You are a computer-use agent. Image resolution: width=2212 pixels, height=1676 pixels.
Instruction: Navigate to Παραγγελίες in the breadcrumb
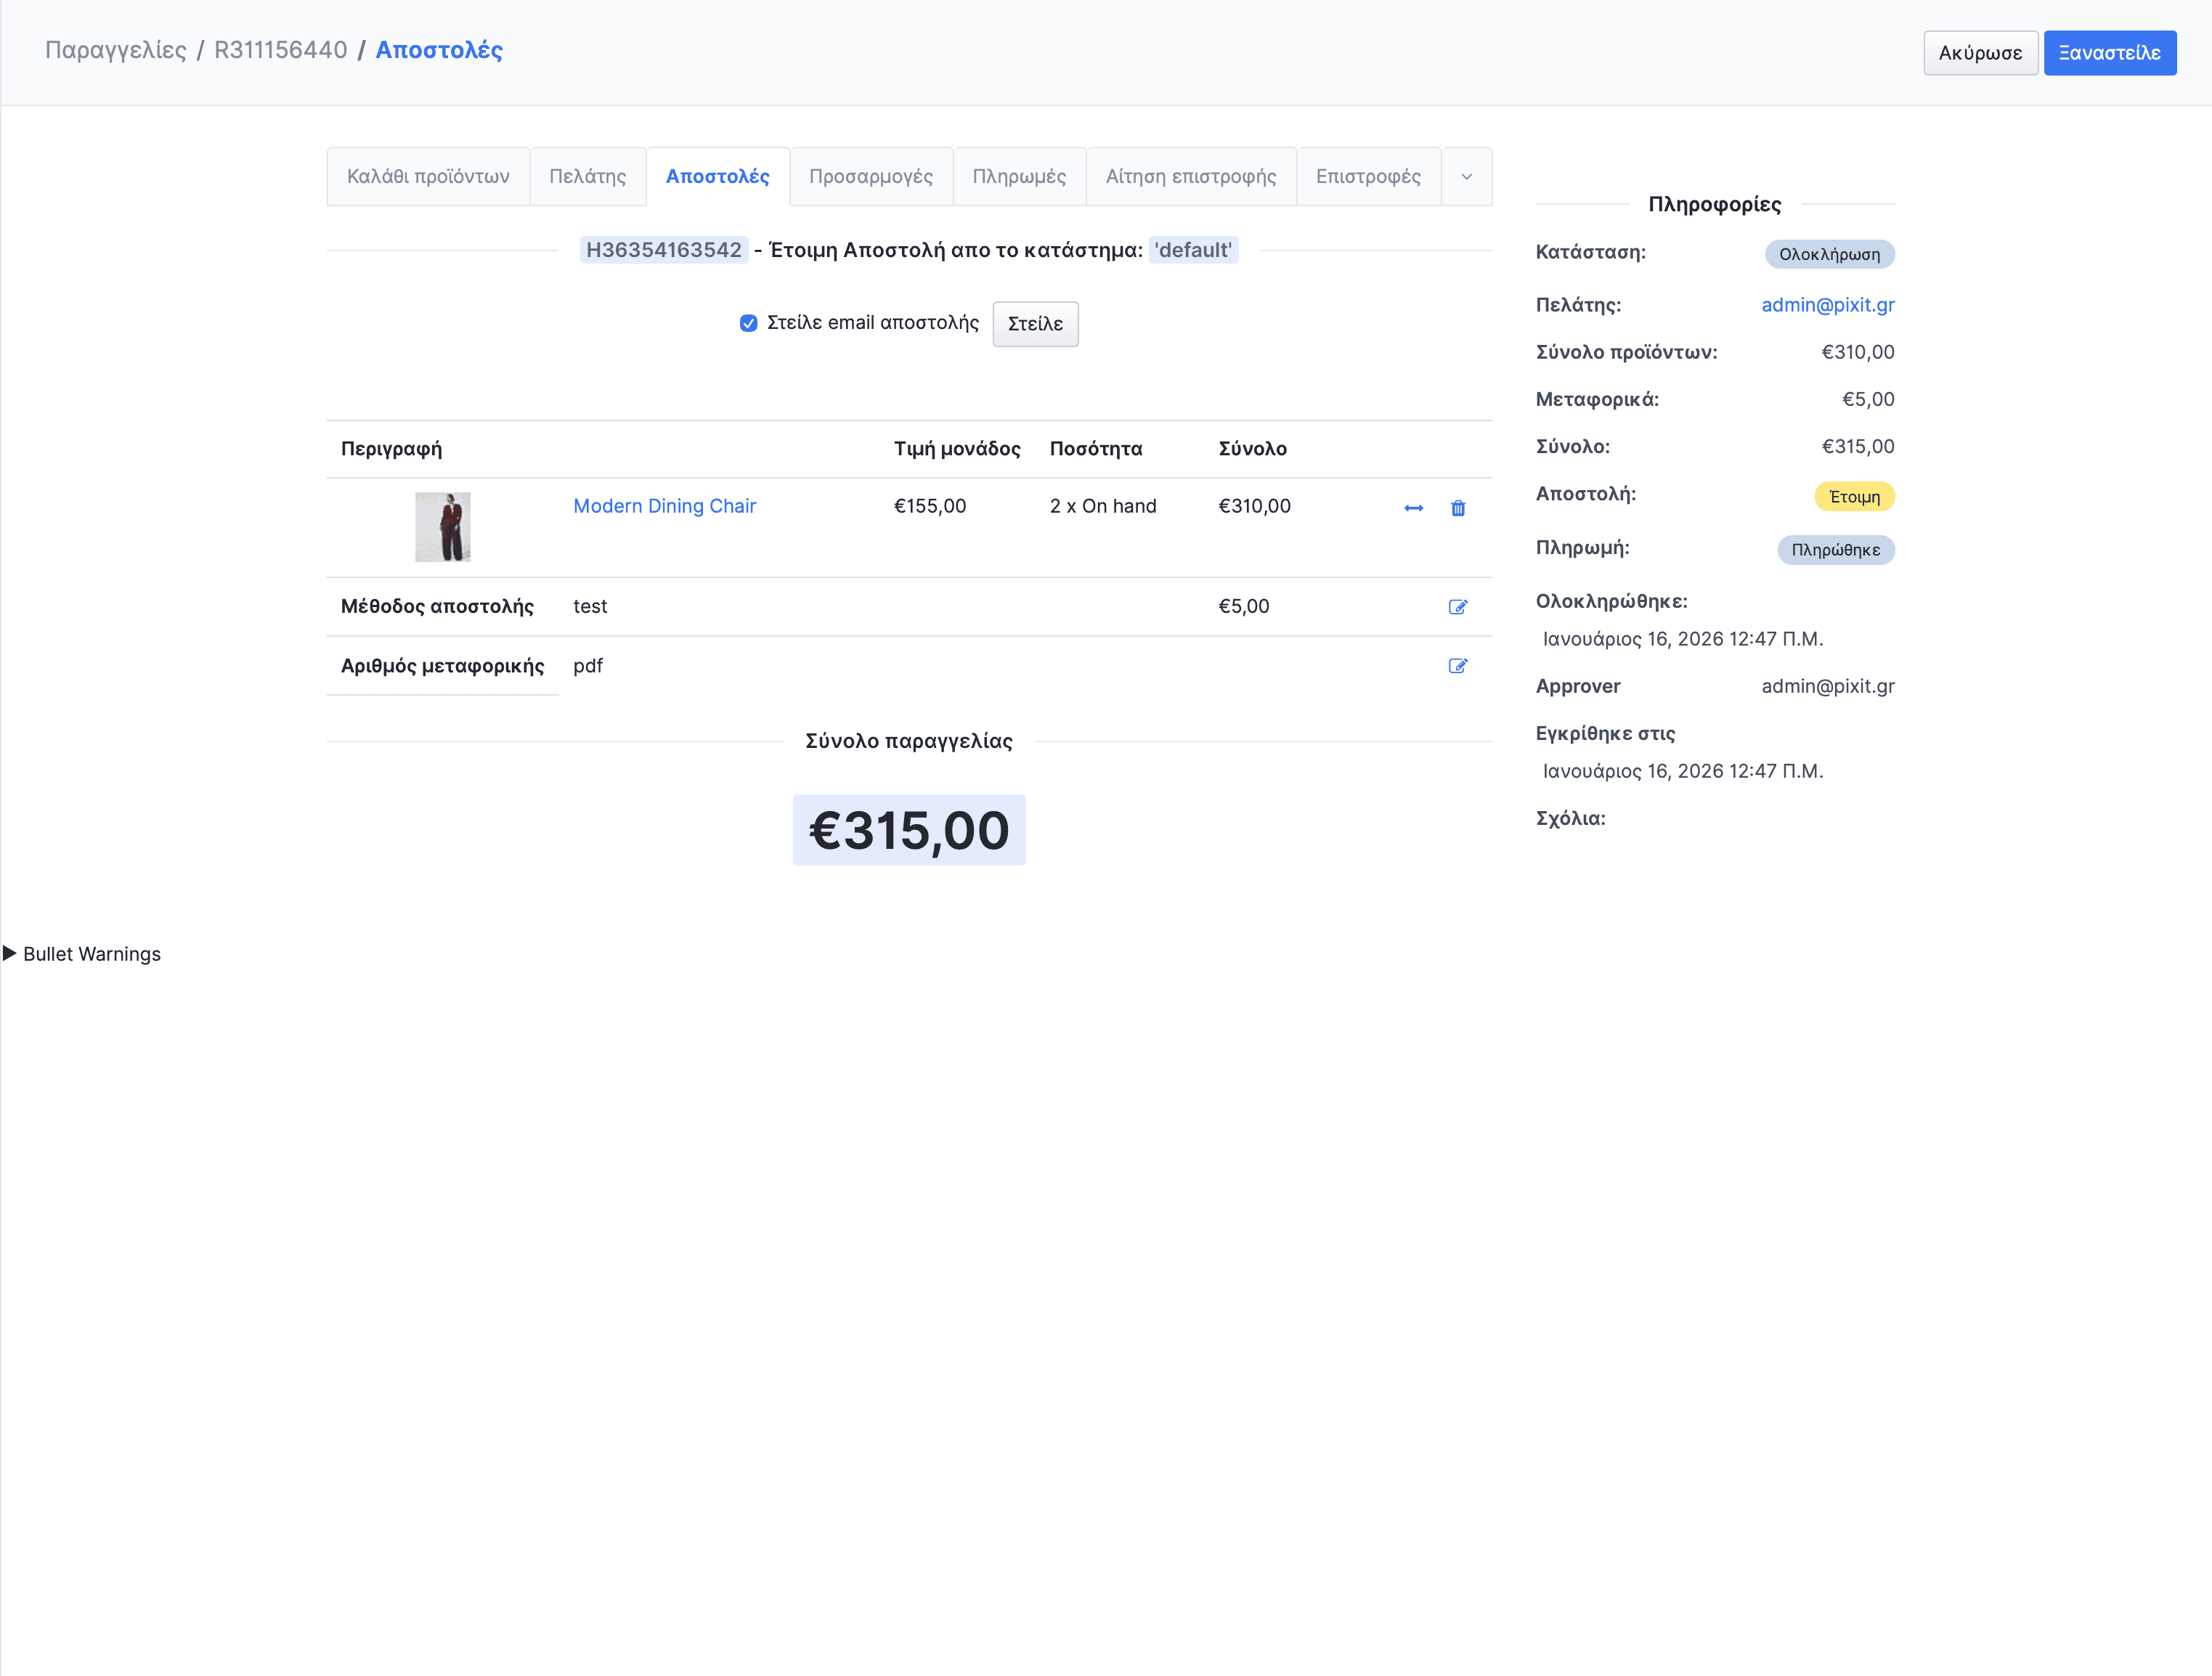pyautogui.click(x=116, y=50)
